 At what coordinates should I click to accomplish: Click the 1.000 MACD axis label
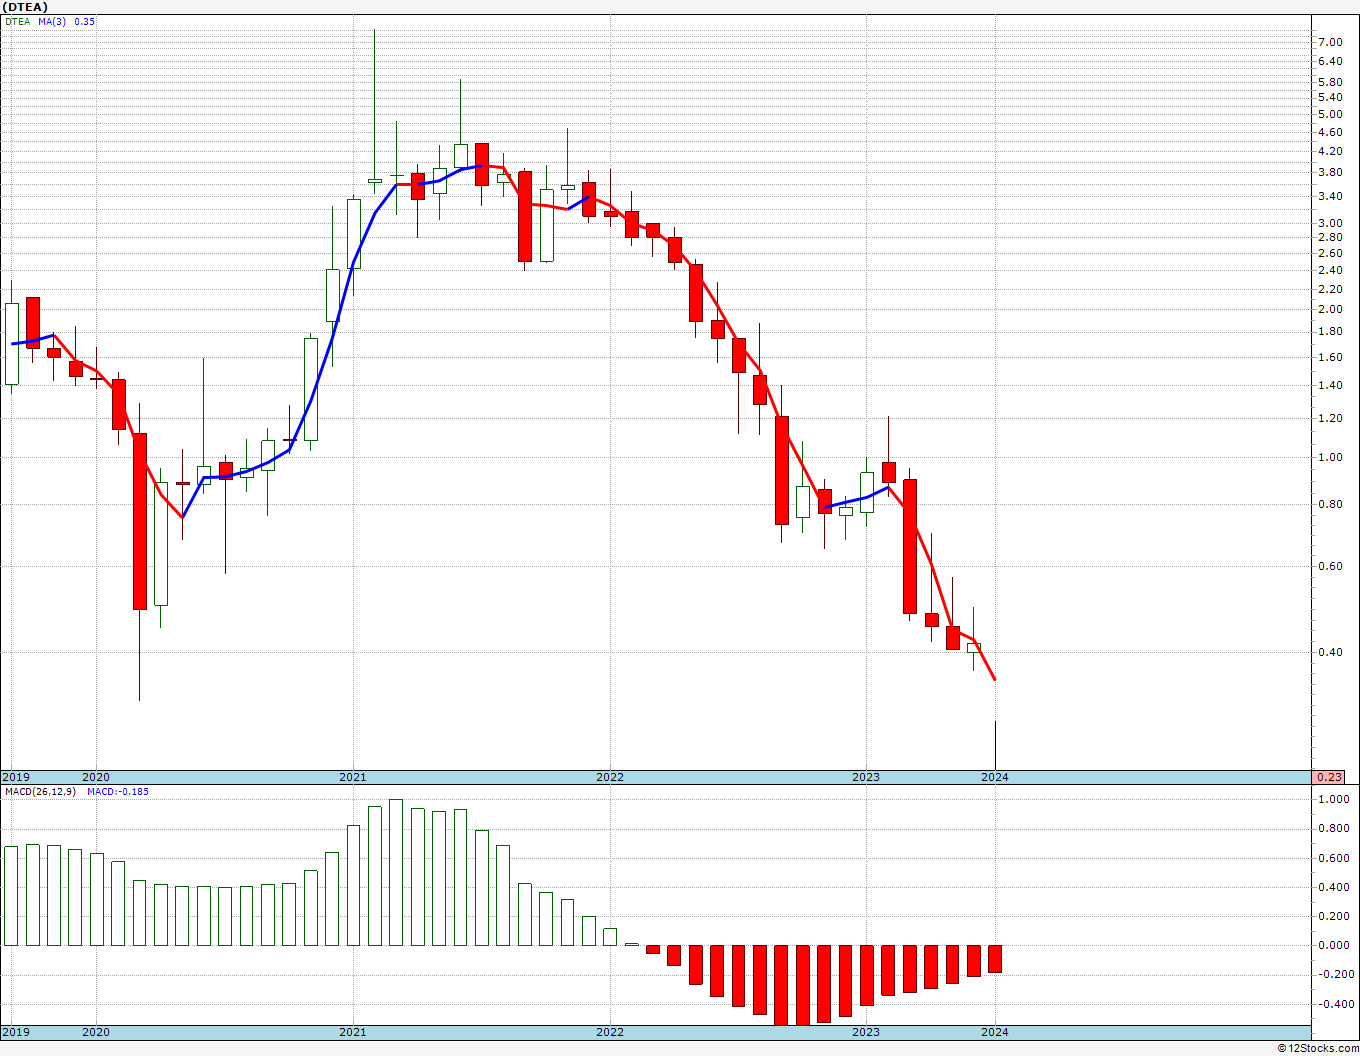coord(1333,799)
